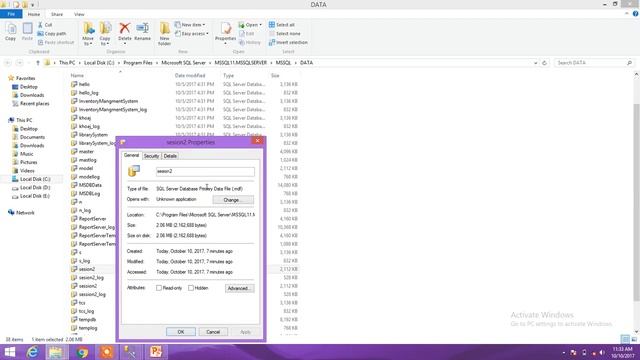Click the Name column header
The width and height of the screenshot is (640, 360).
coord(77,76)
